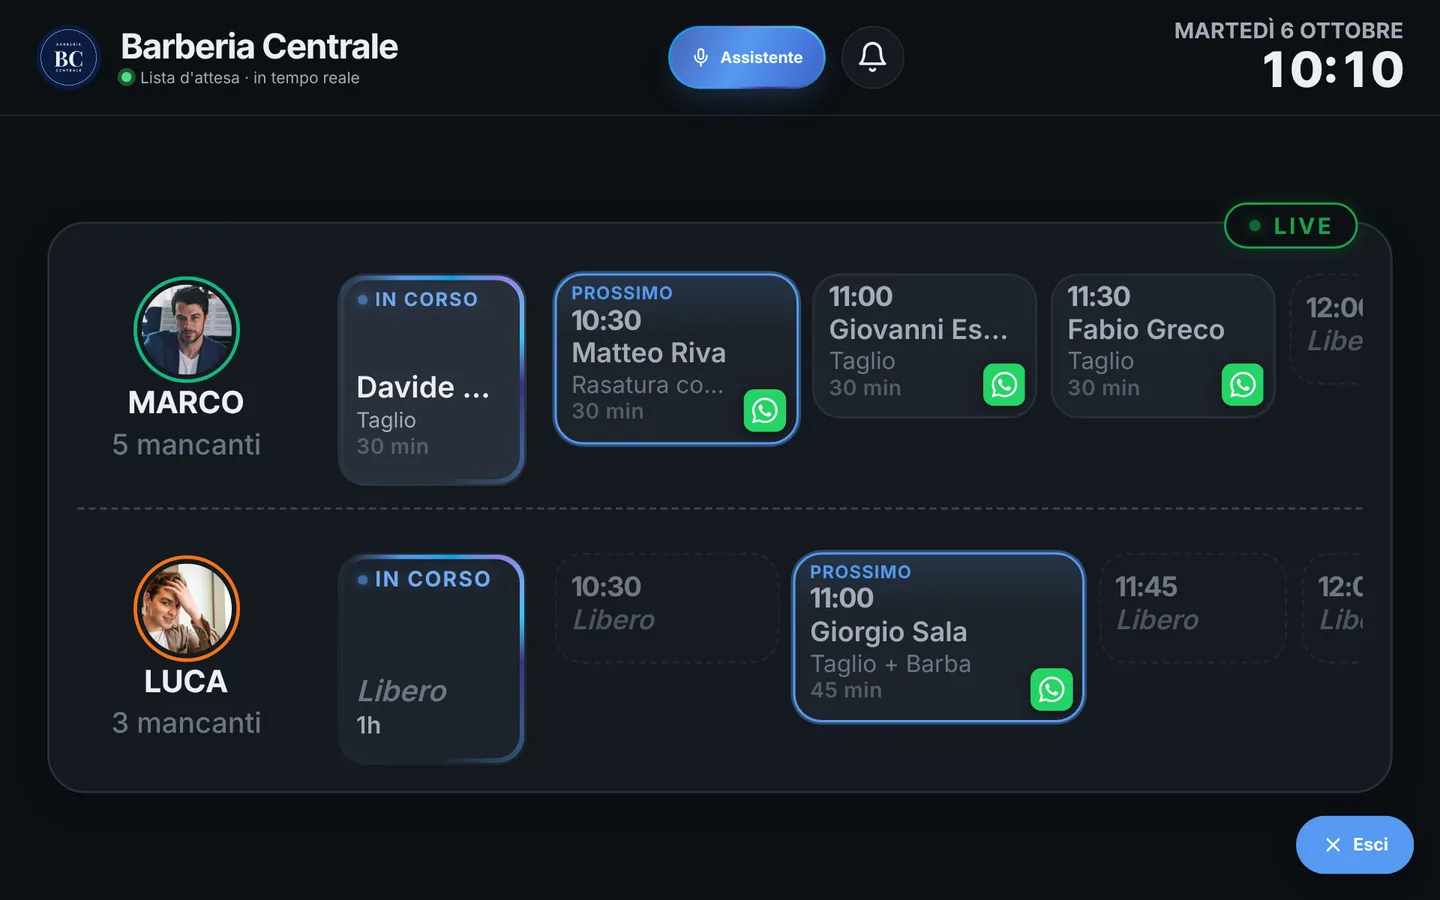Screen dimensions: 1440x900
Task: Click the Barberia Centrale BC logo
Action: (68, 58)
